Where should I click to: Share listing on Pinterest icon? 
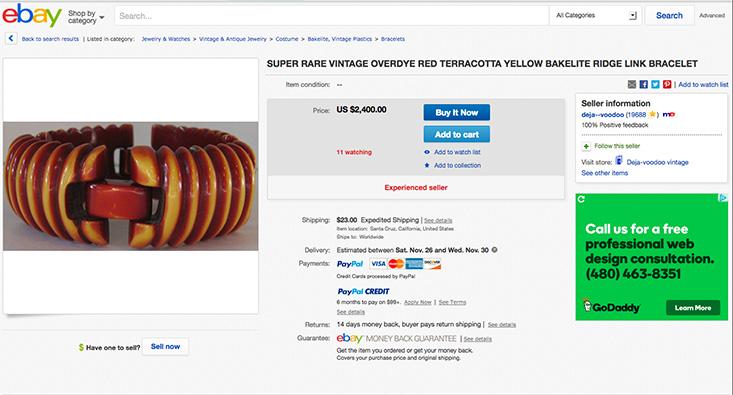point(667,85)
